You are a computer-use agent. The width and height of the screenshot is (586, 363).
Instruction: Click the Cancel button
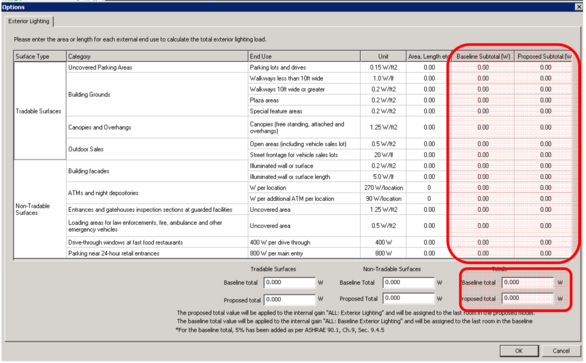(561, 351)
